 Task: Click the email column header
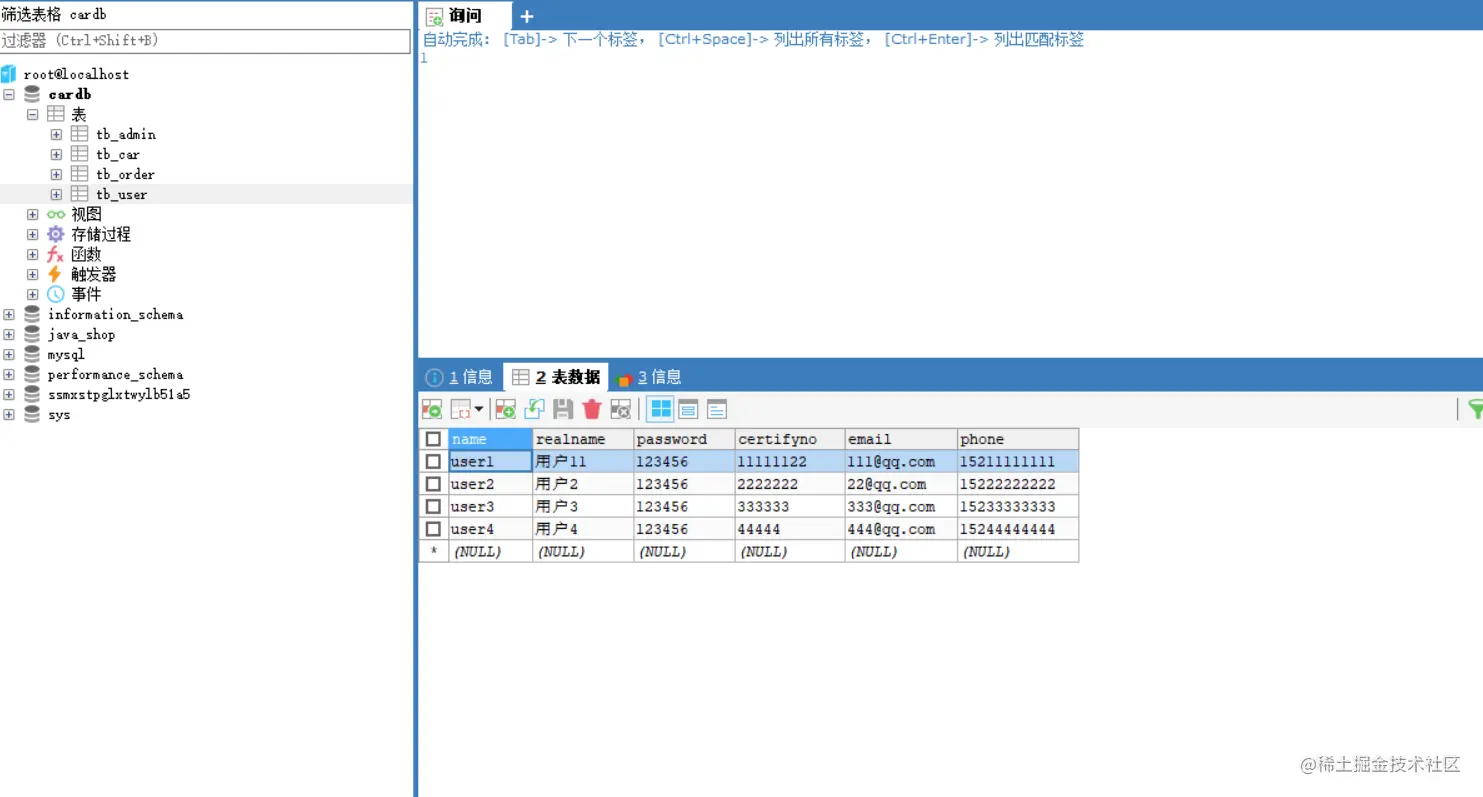[x=901, y=439]
